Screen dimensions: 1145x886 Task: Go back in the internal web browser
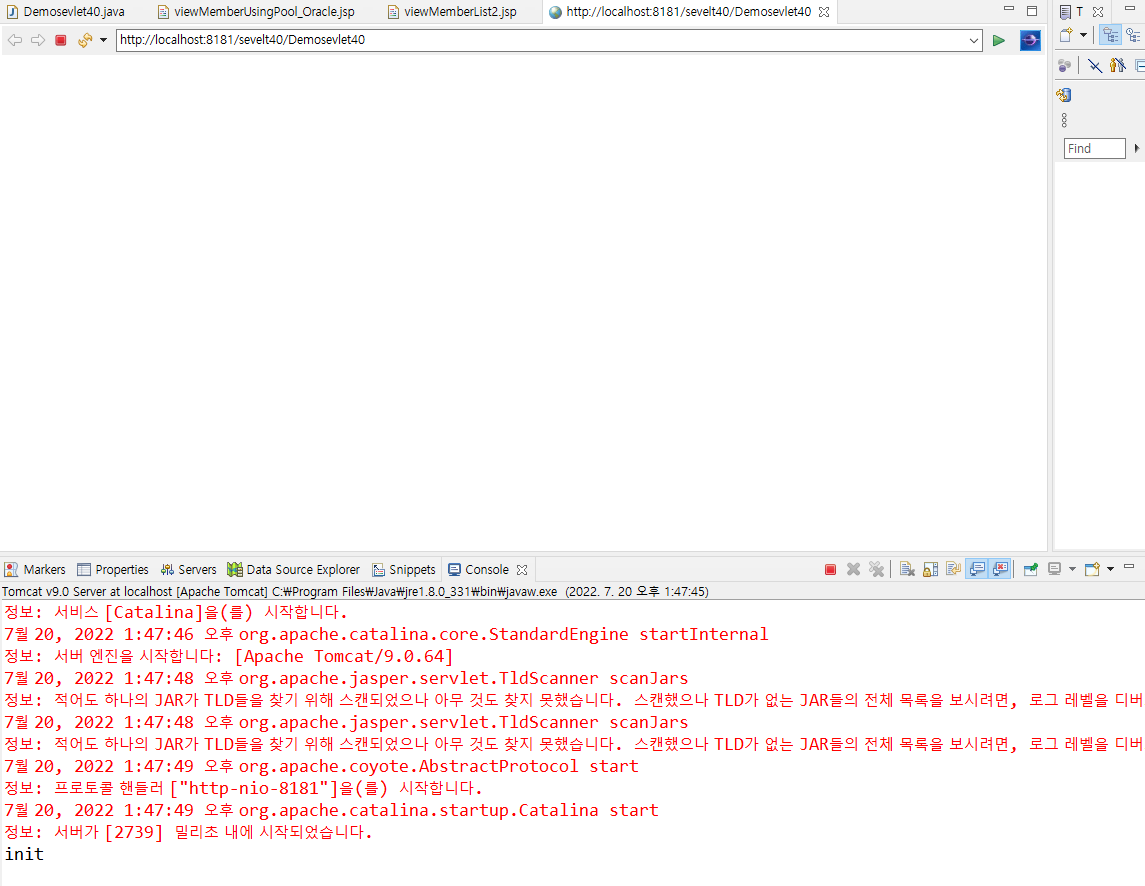click(x=15, y=40)
